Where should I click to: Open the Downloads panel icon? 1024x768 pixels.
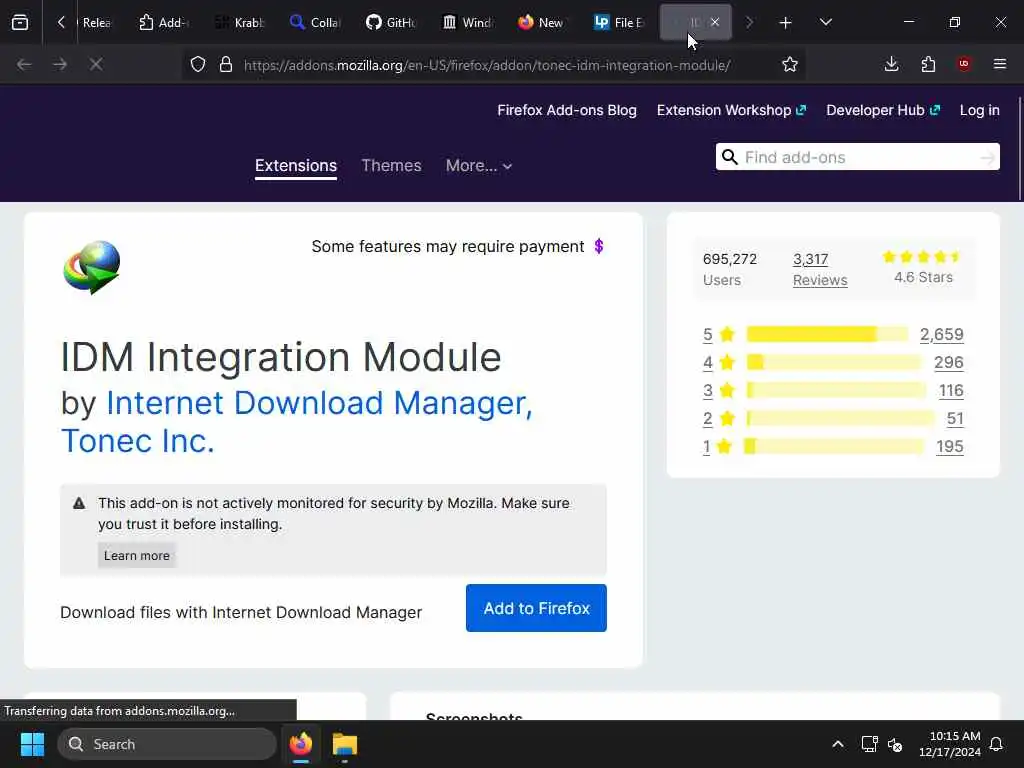point(891,64)
